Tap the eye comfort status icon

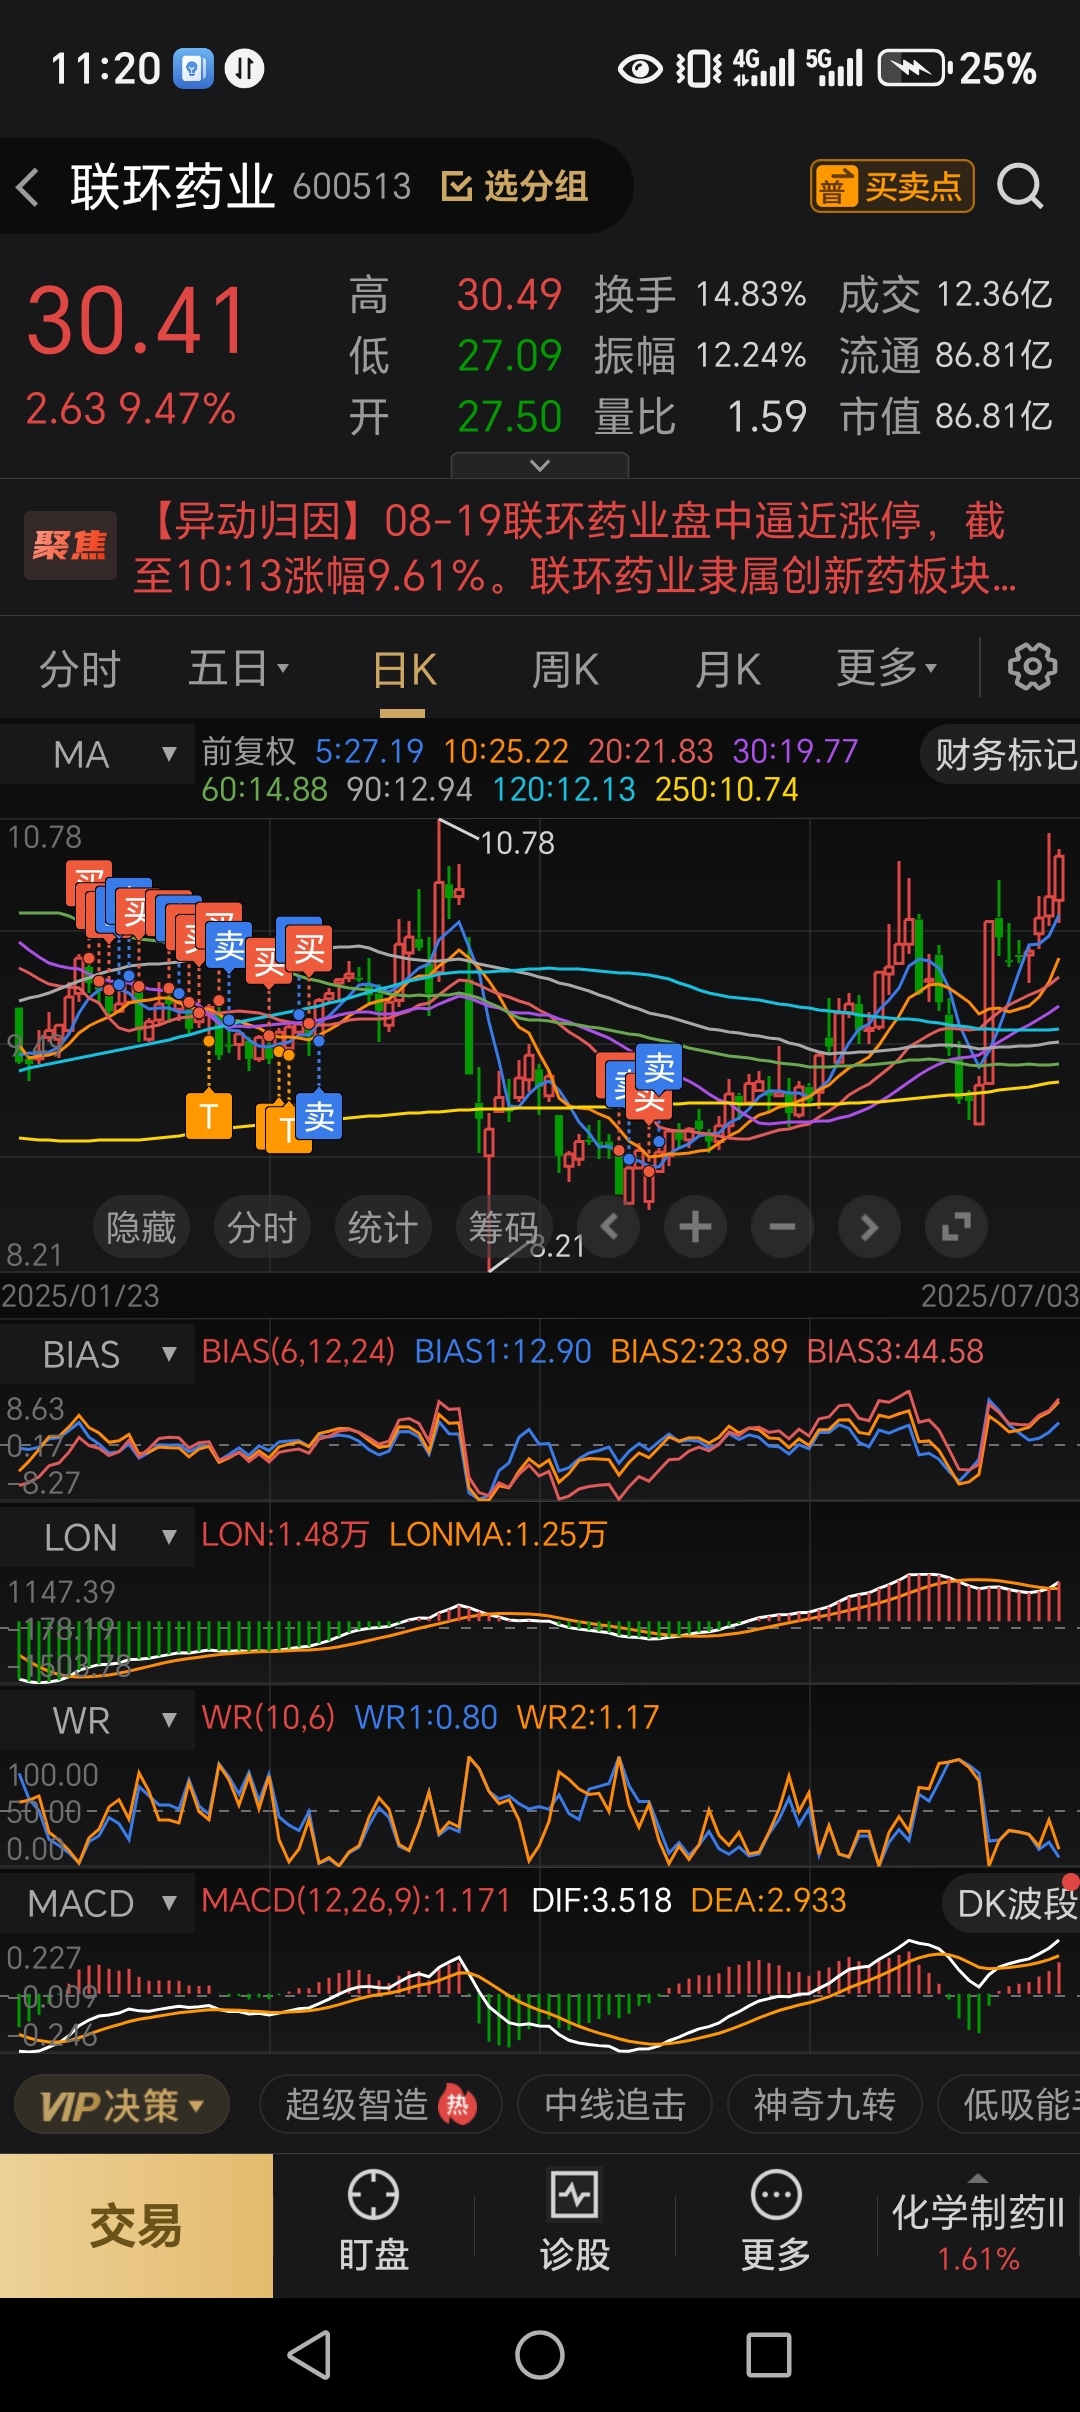coord(640,69)
